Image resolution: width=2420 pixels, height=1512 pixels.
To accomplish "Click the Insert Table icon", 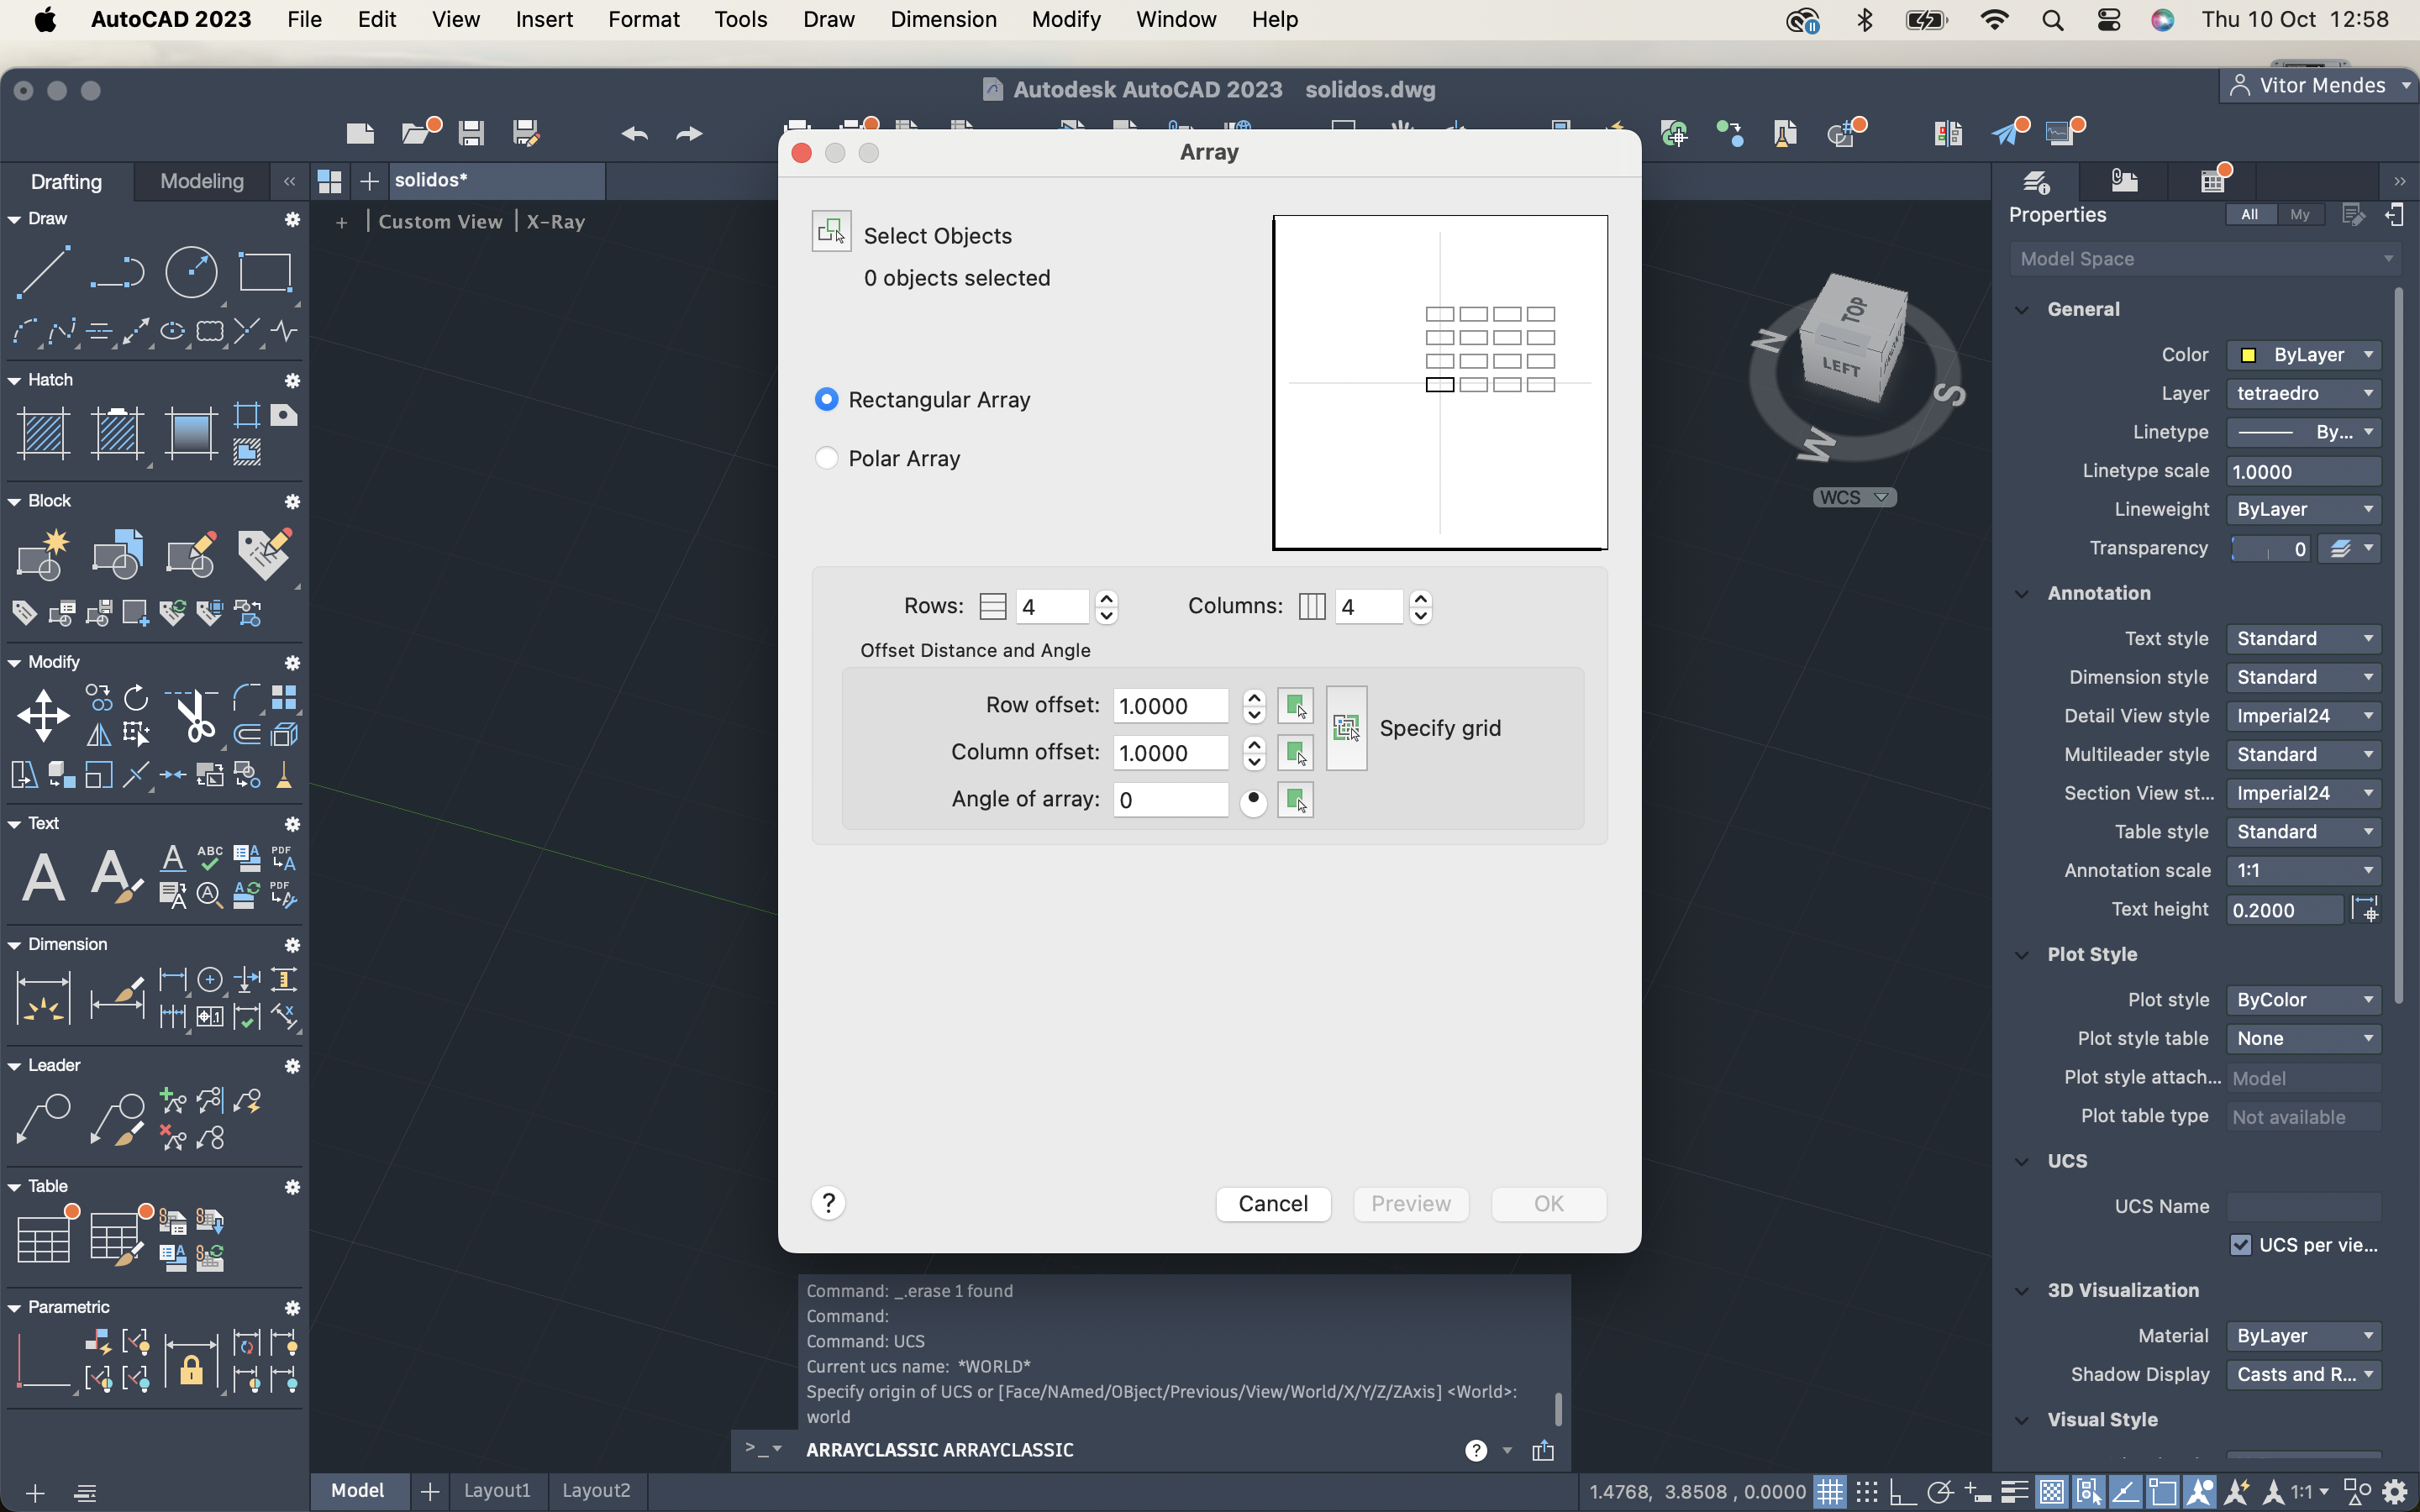I will pyautogui.click(x=43, y=1240).
